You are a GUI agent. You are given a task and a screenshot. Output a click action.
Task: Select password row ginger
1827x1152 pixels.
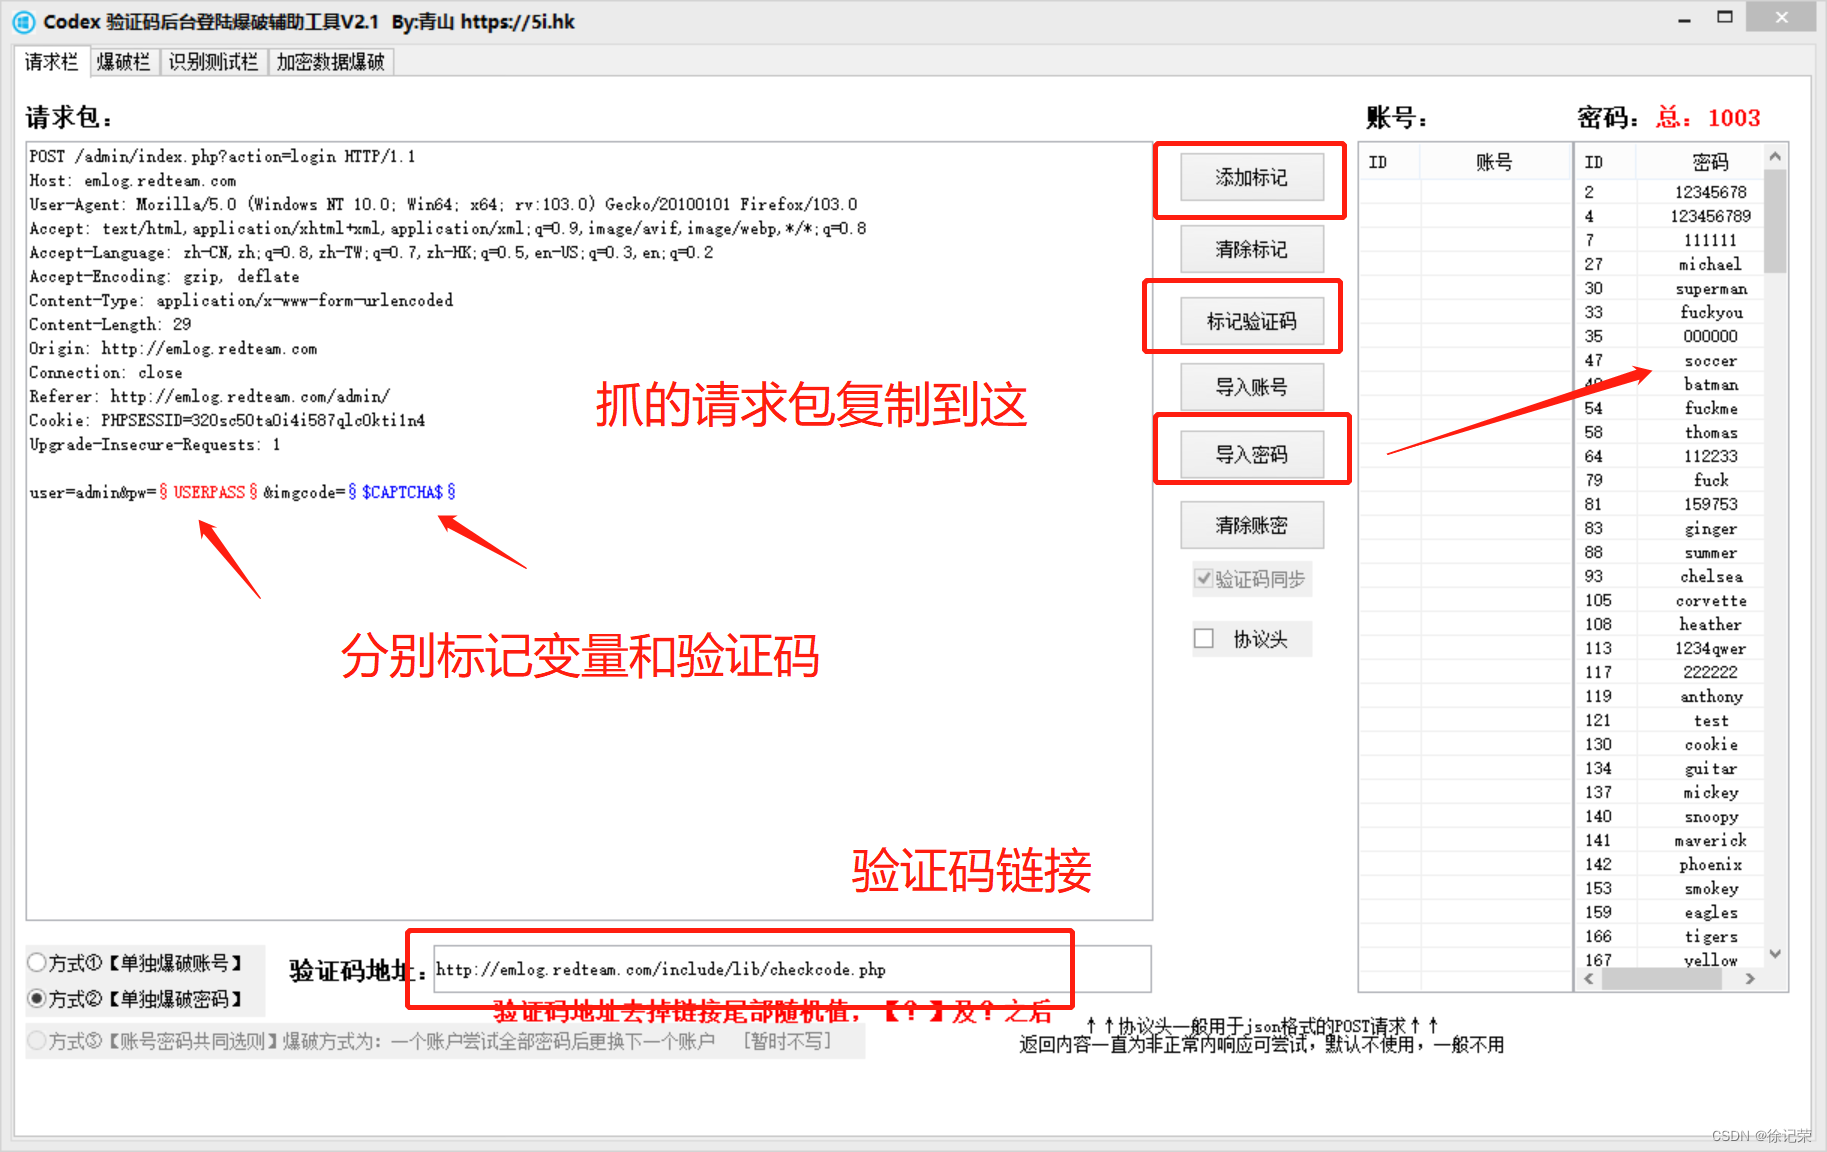pyautogui.click(x=1670, y=528)
